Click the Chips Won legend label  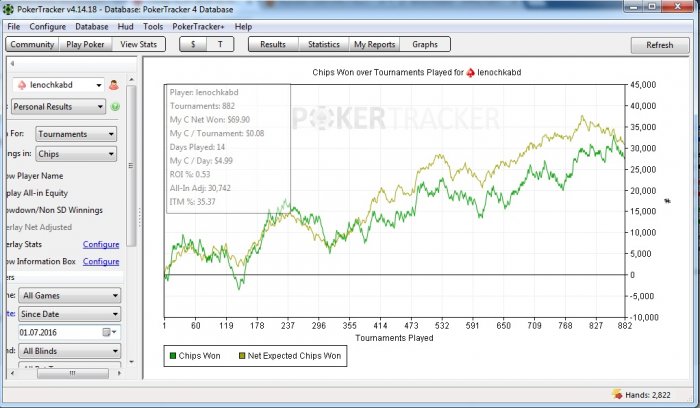199,356
